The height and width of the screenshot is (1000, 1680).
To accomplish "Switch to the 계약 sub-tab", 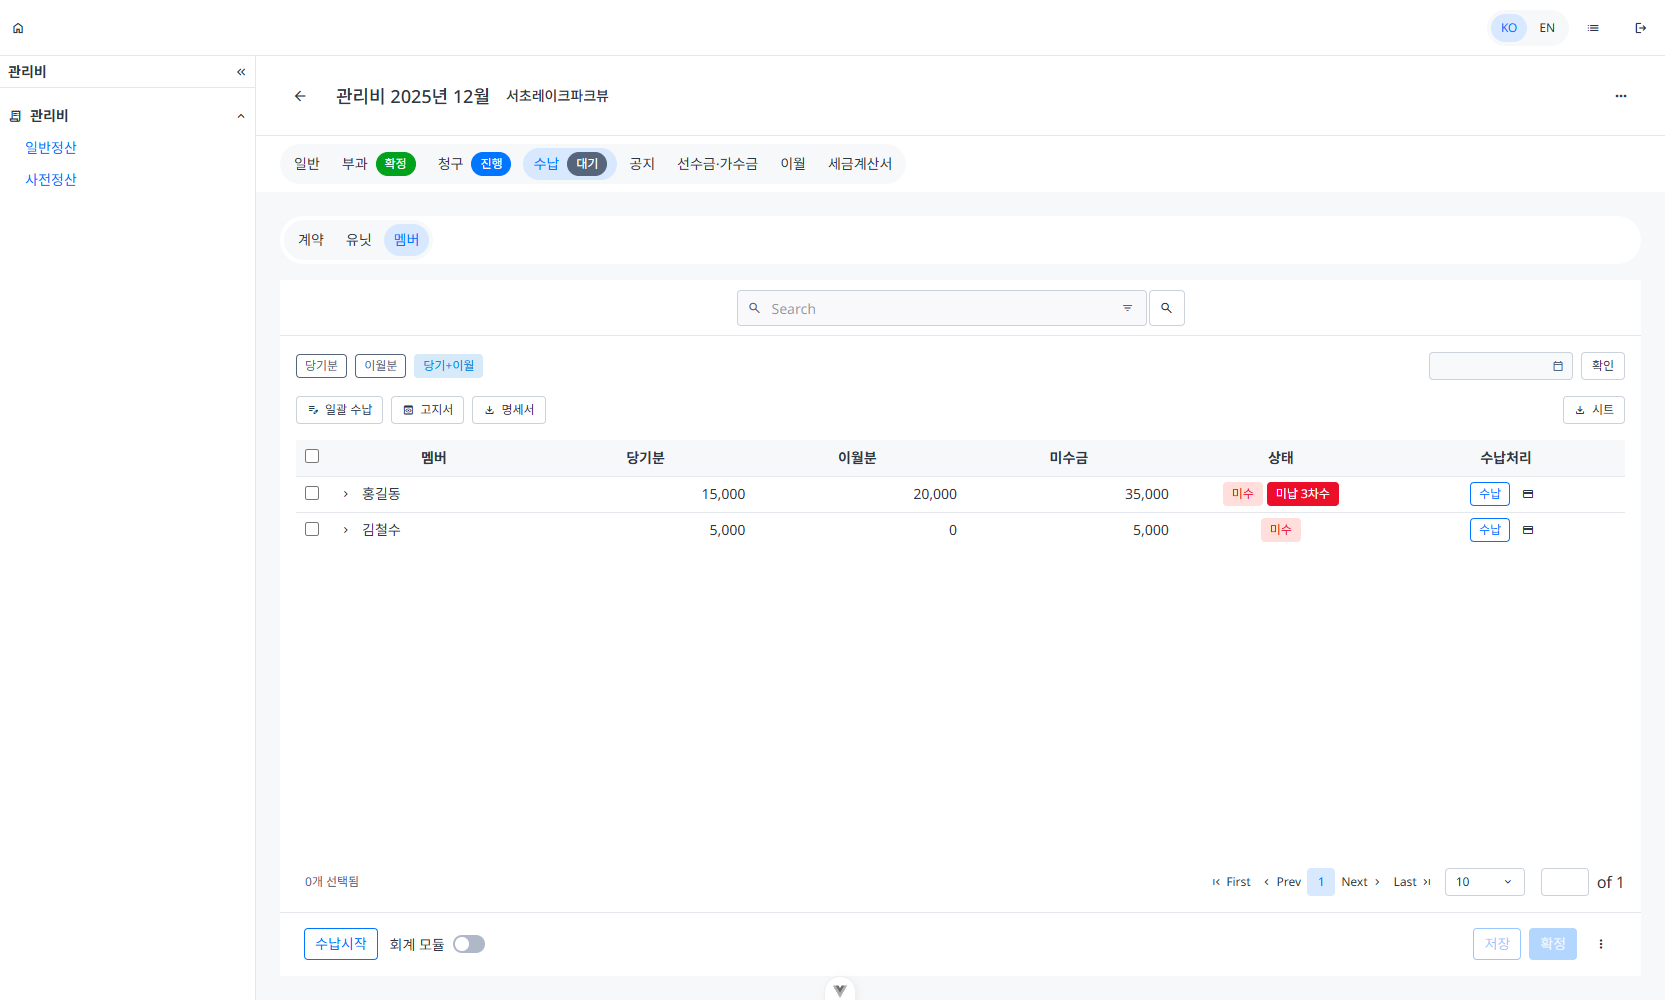I will 311,240.
